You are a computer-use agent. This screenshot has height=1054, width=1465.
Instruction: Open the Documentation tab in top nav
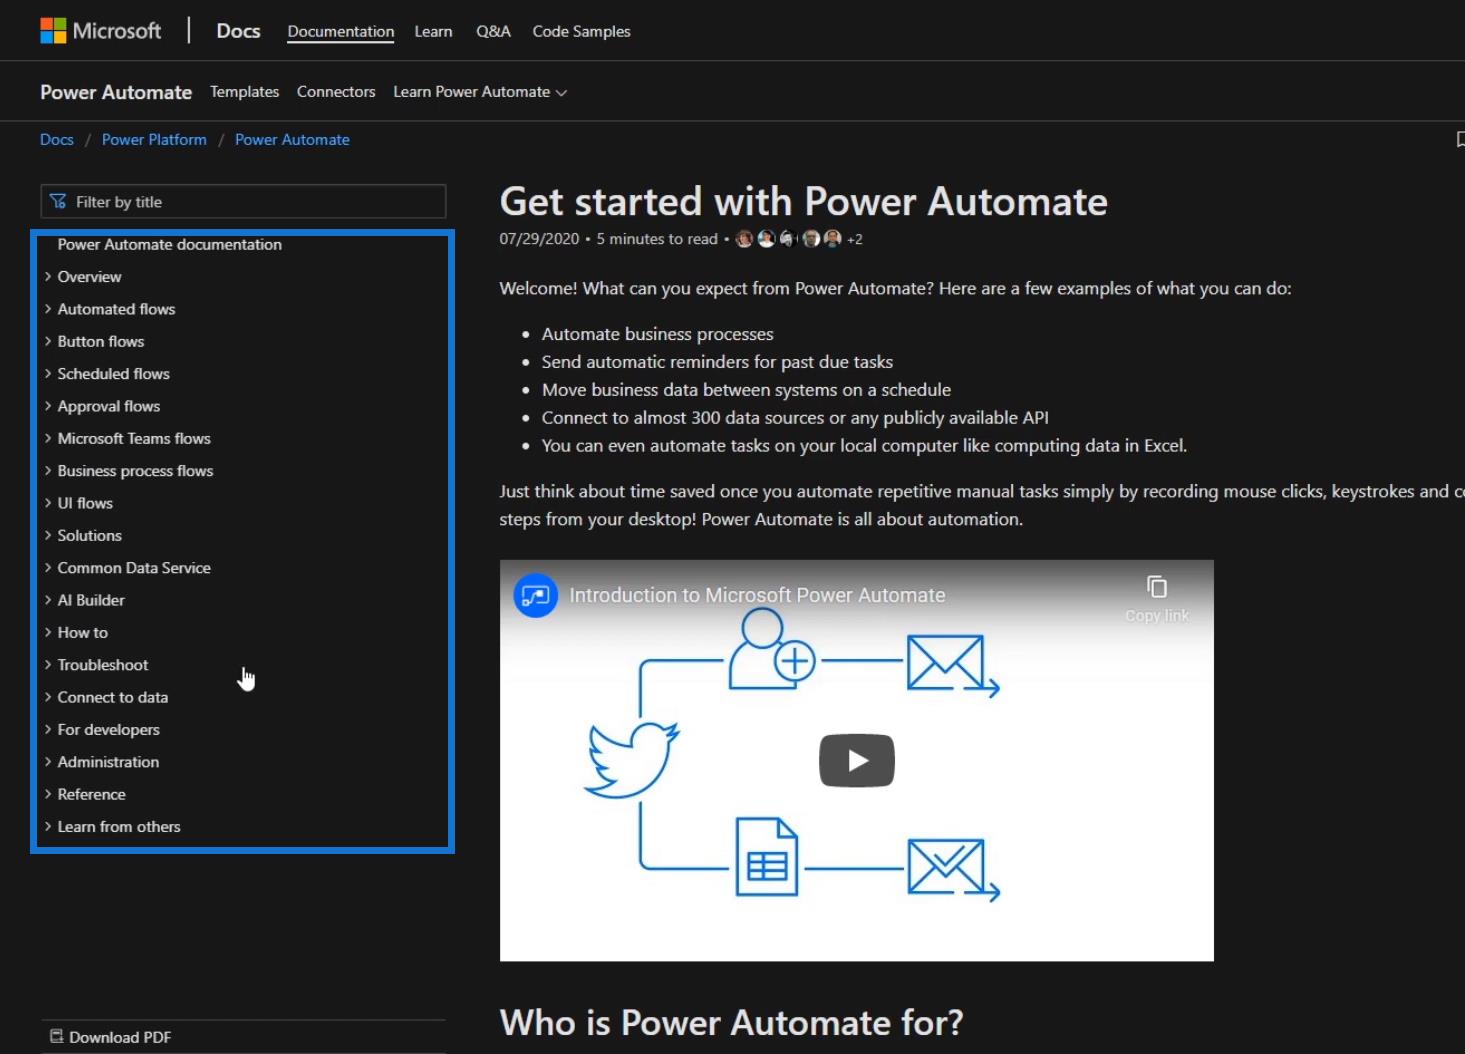(341, 31)
